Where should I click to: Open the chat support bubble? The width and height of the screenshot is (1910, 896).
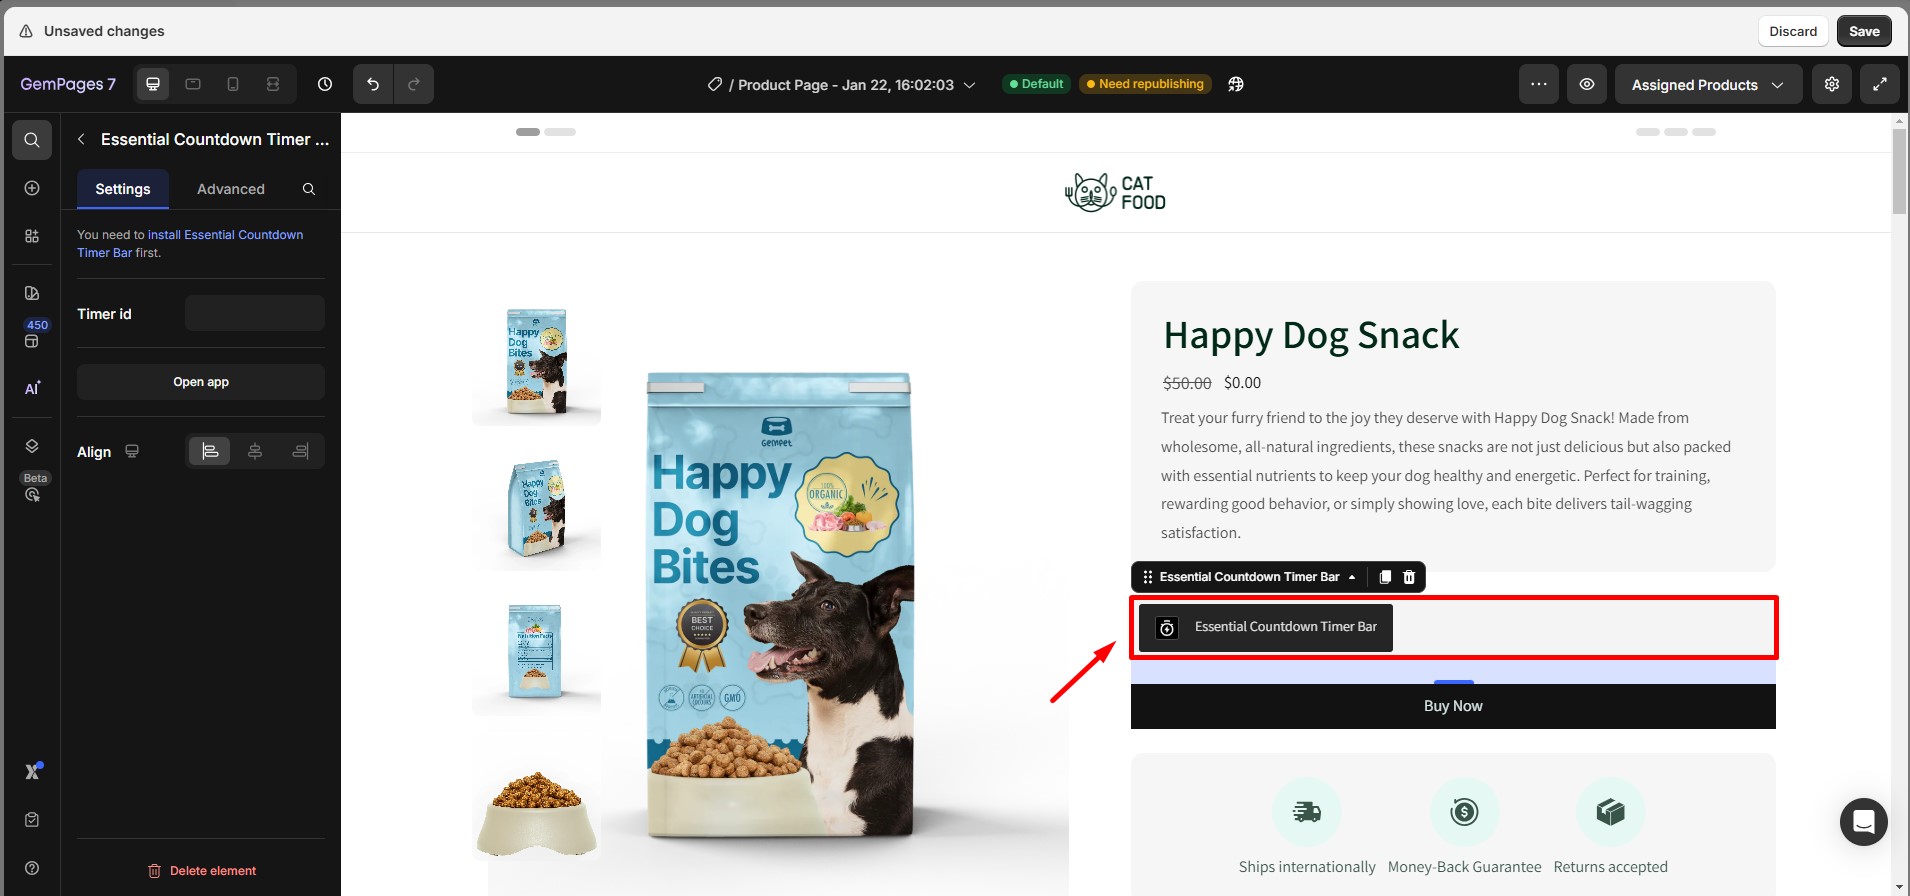pyautogui.click(x=1864, y=822)
